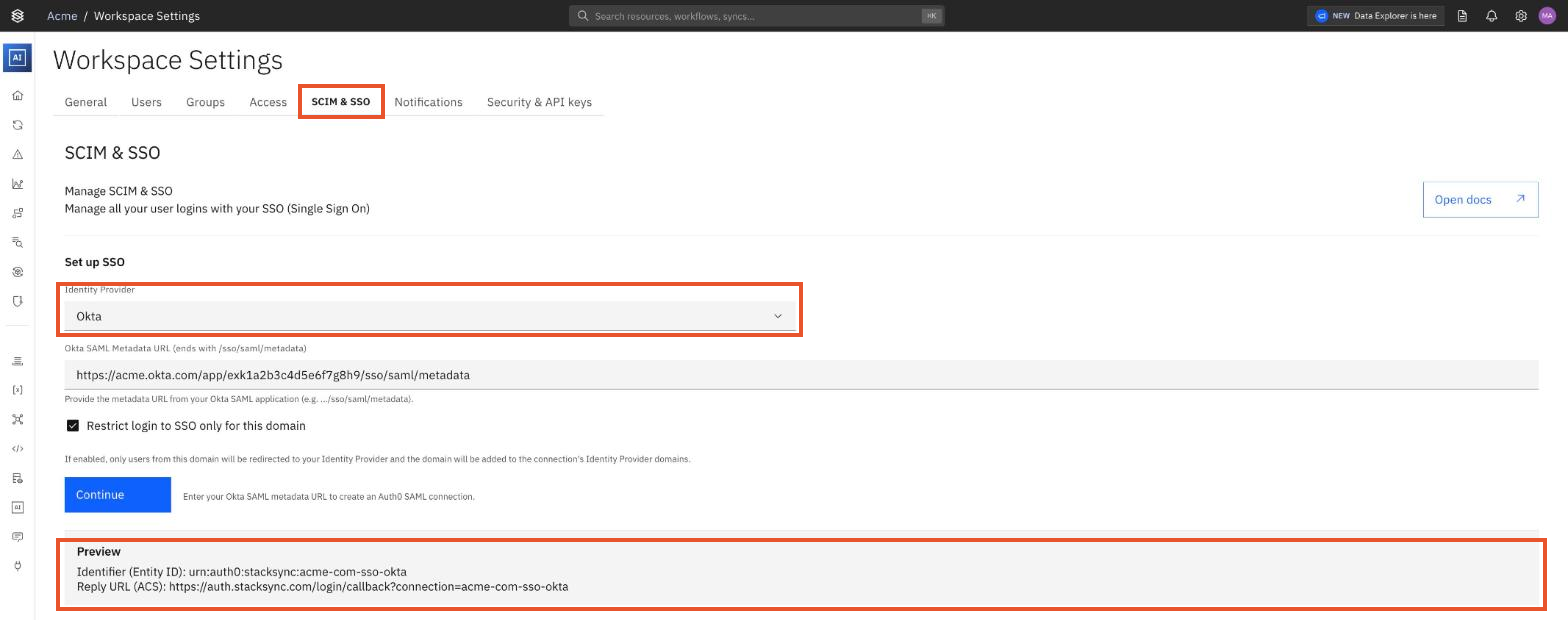Click the blue Continue button

coord(118,495)
